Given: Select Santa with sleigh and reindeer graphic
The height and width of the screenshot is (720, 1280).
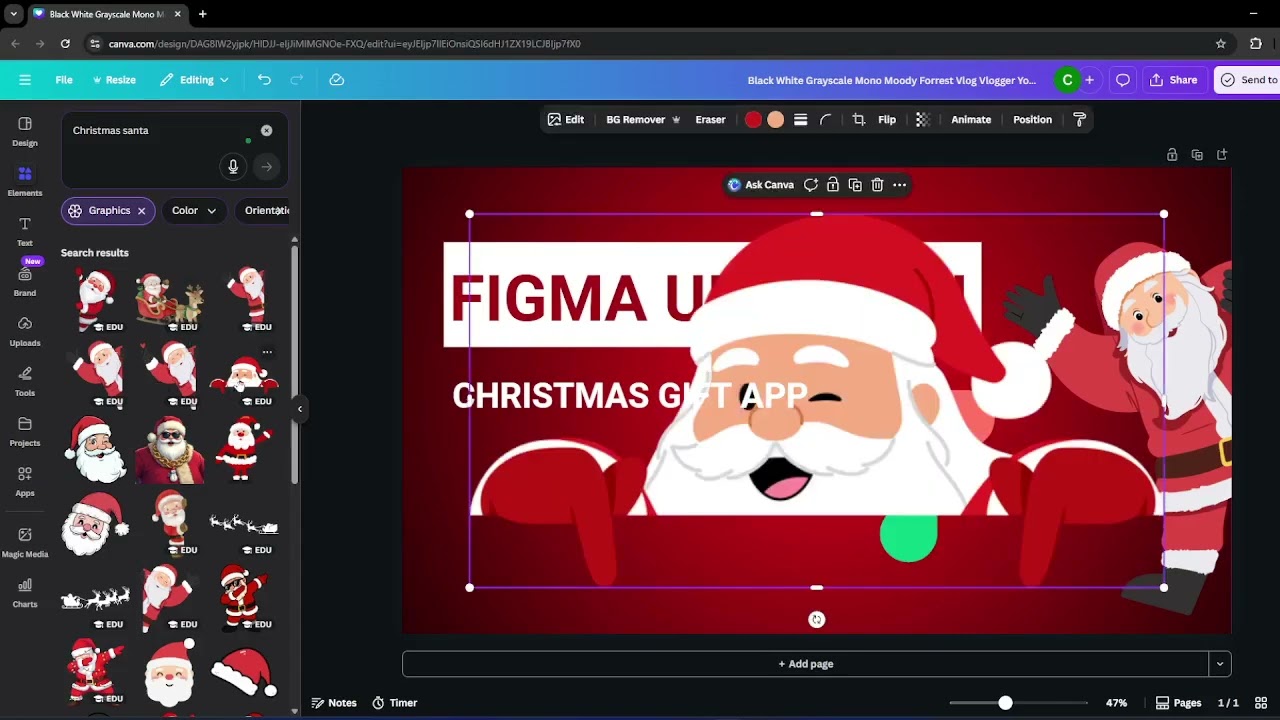Looking at the screenshot, I should click(x=170, y=299).
